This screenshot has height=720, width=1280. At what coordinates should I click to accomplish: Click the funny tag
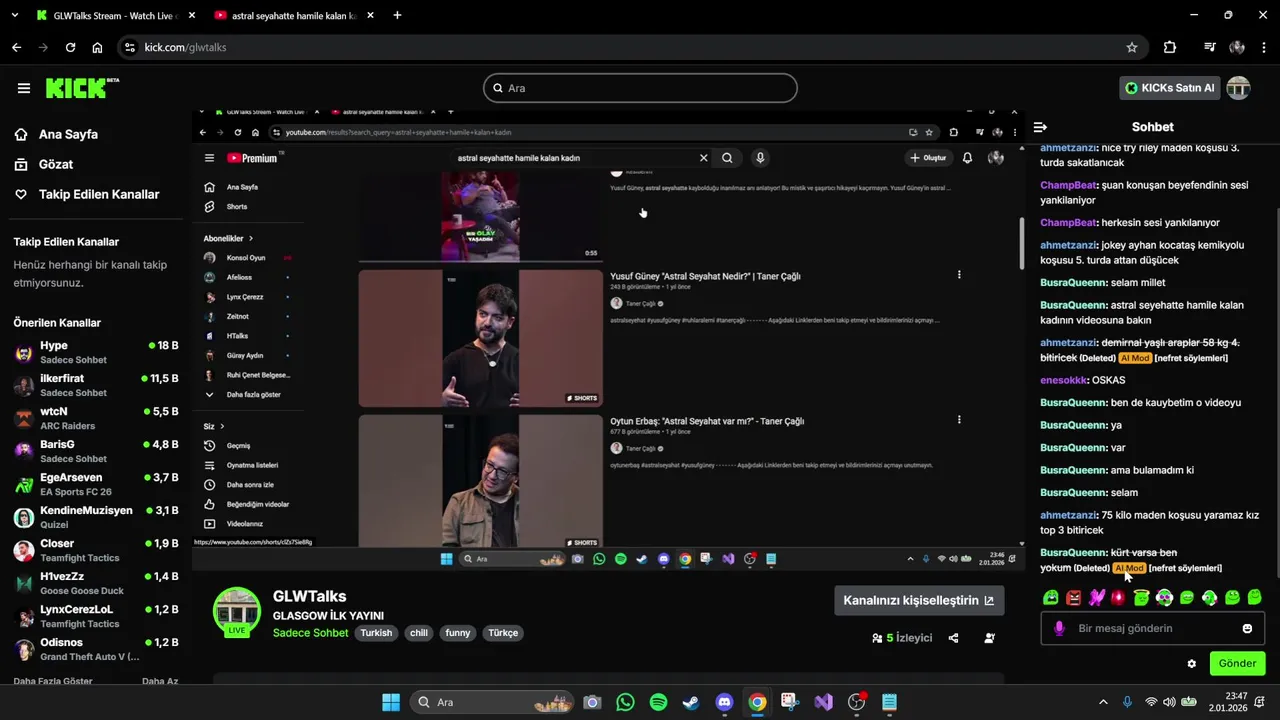pyautogui.click(x=458, y=633)
